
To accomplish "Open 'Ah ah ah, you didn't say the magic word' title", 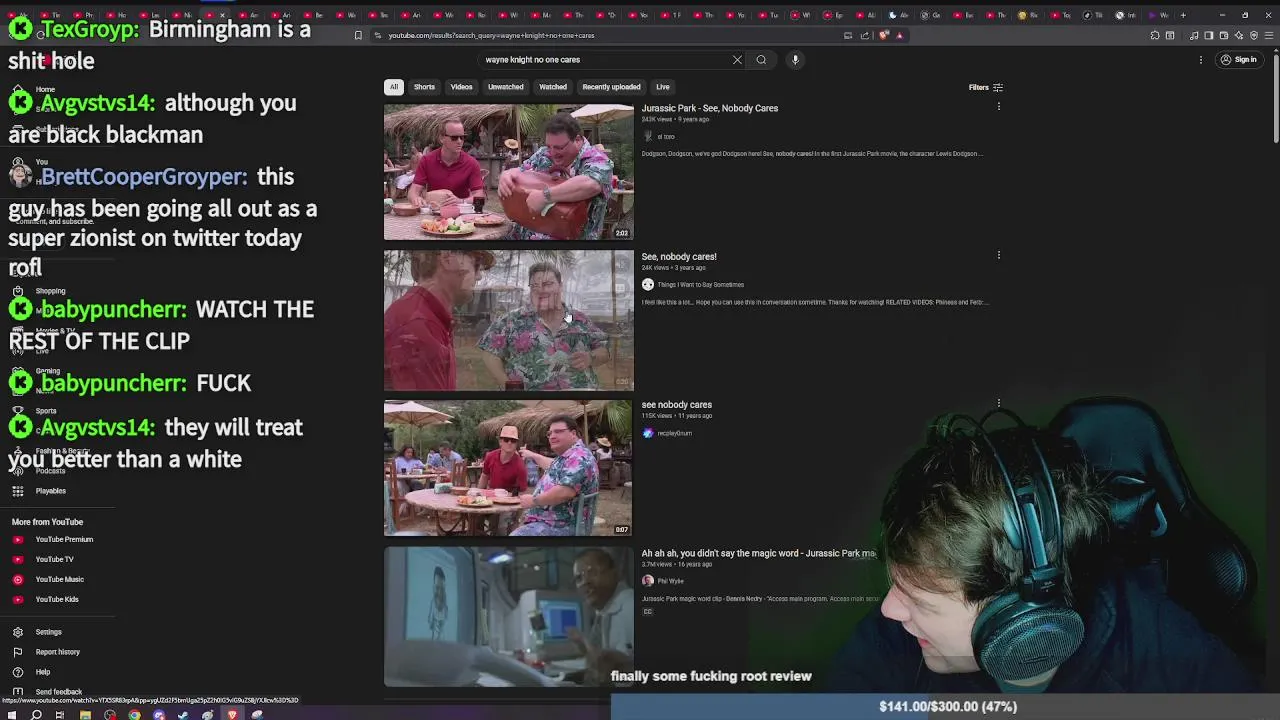I will click(758, 553).
